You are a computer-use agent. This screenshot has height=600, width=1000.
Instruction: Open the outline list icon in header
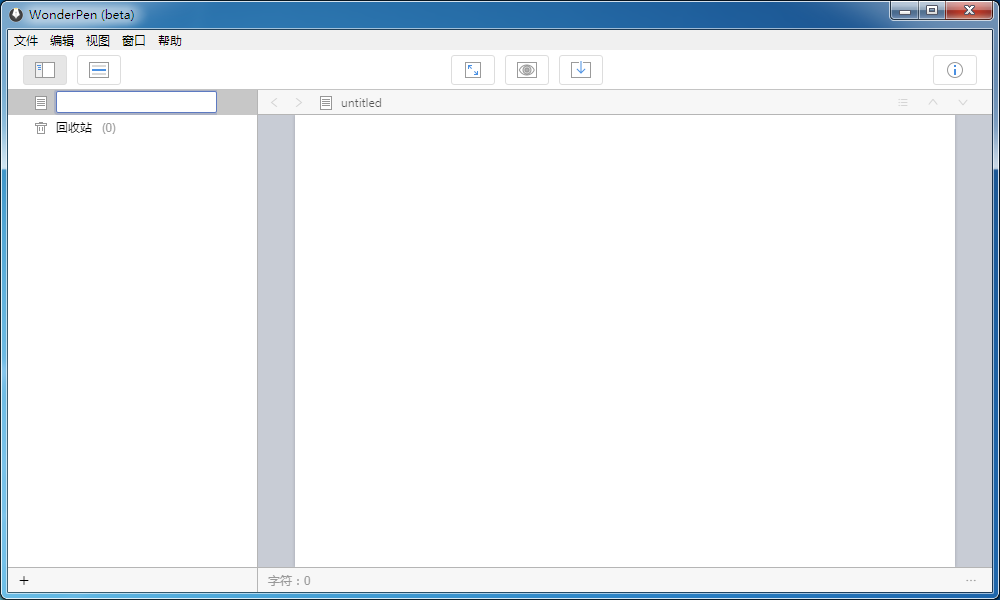pos(903,103)
